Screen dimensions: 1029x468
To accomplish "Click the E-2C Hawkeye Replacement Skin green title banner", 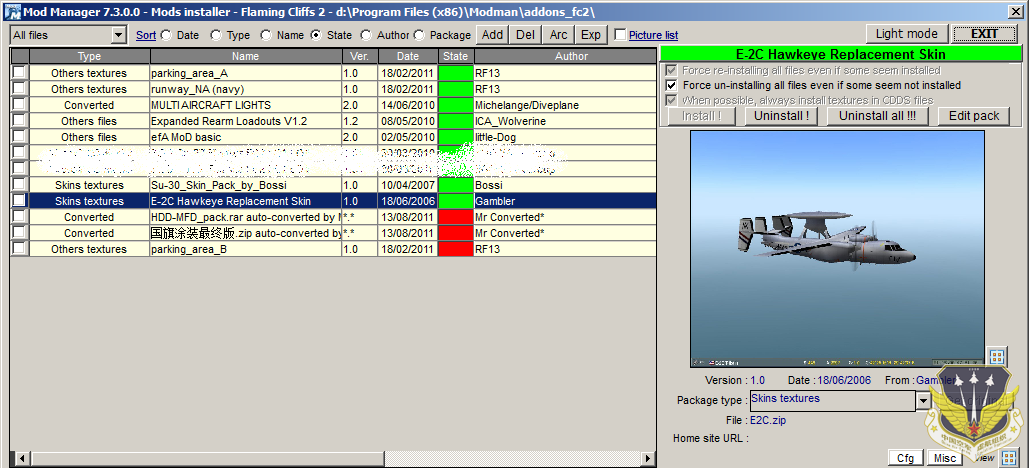I will [x=841, y=54].
